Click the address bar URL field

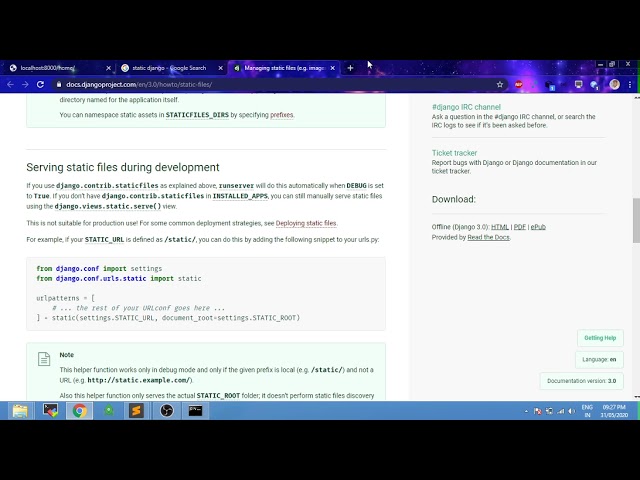coord(278,84)
